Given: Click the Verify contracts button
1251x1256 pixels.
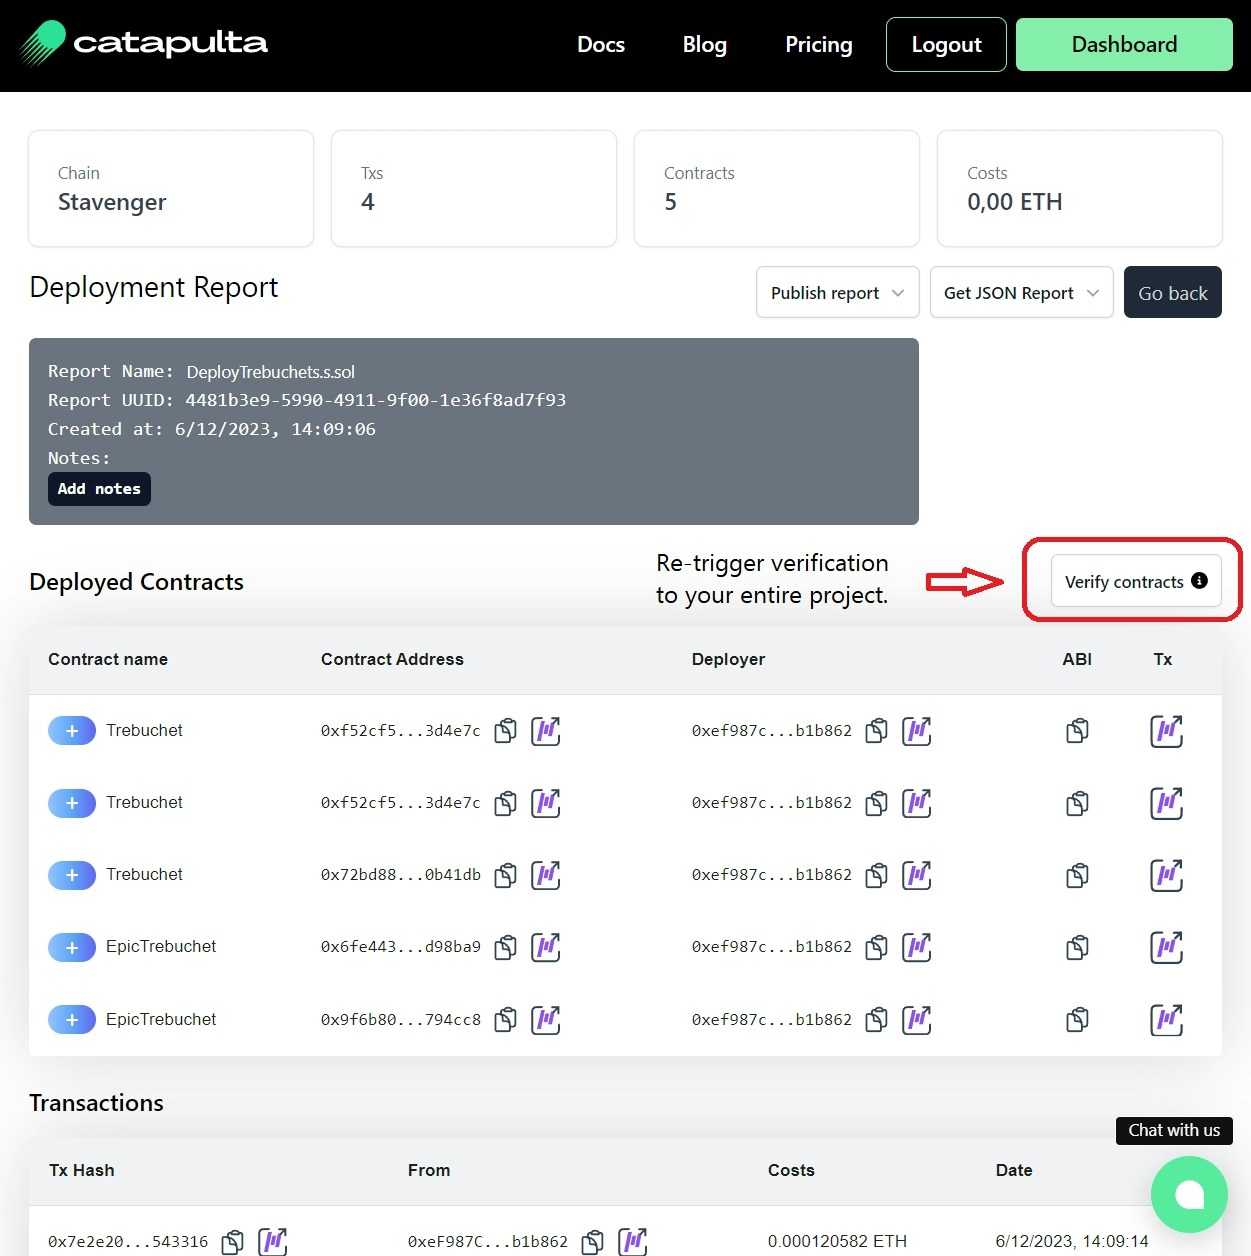Looking at the screenshot, I should (x=1135, y=581).
